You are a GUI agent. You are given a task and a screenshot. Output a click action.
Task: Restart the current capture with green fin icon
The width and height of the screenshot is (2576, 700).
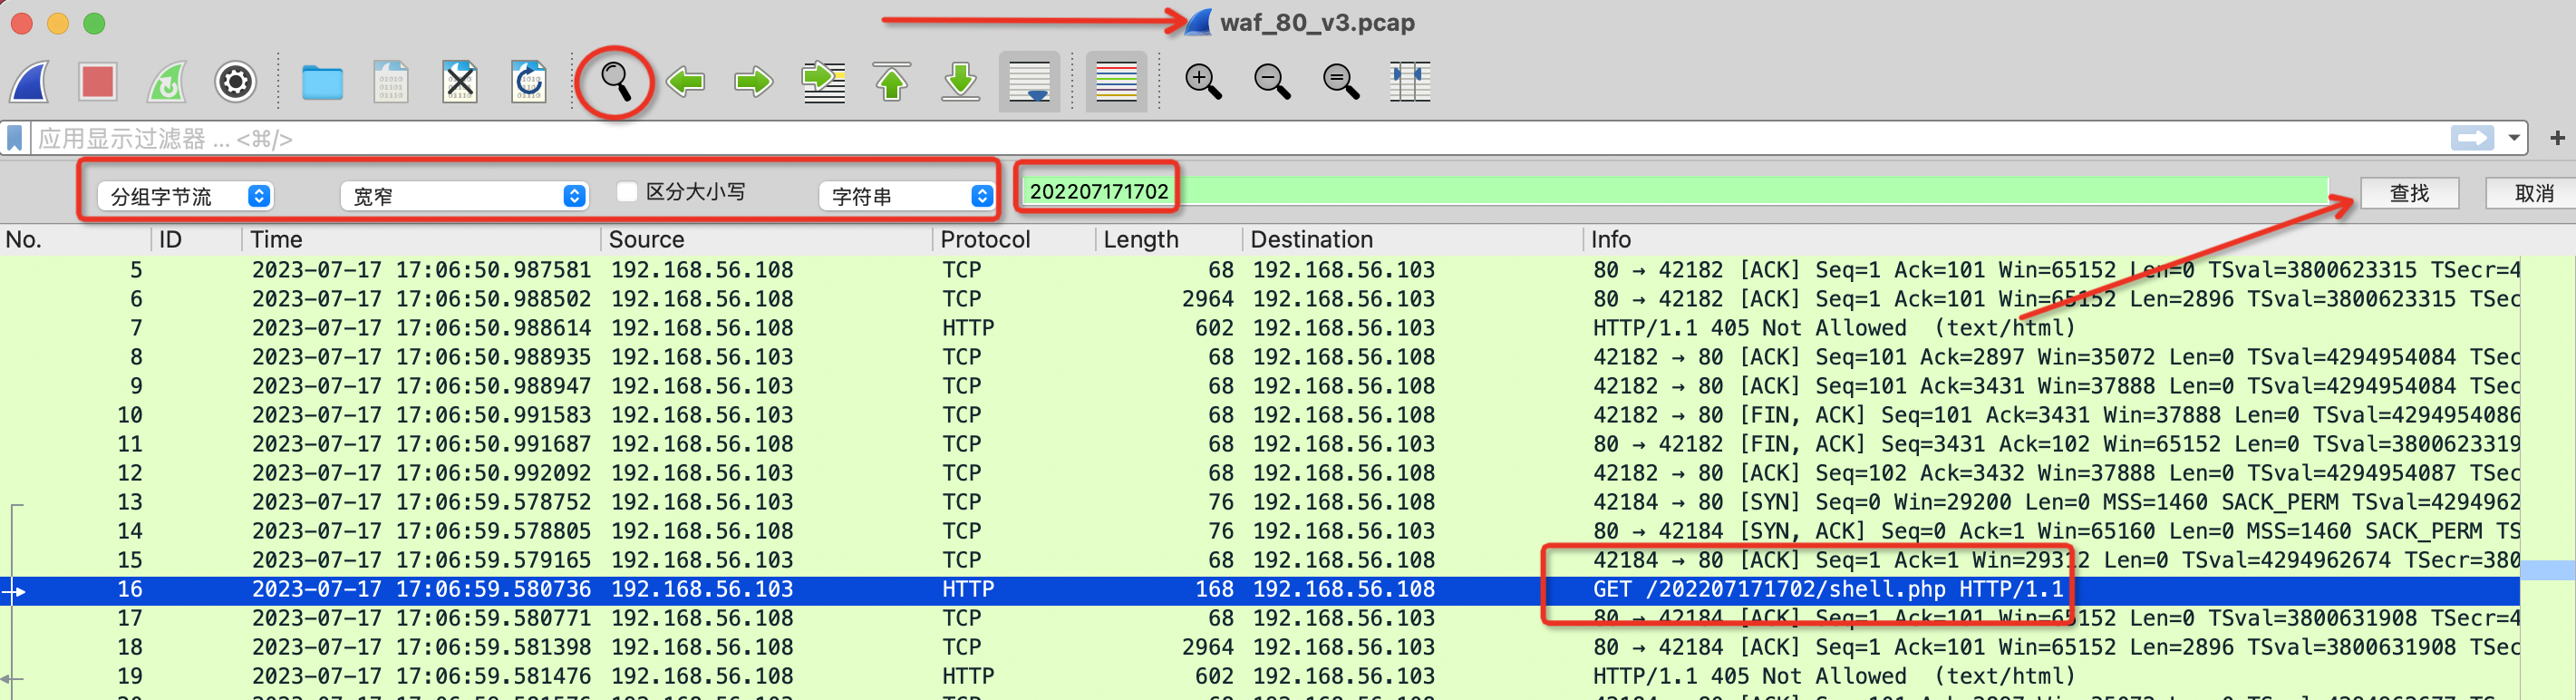pos(167,82)
